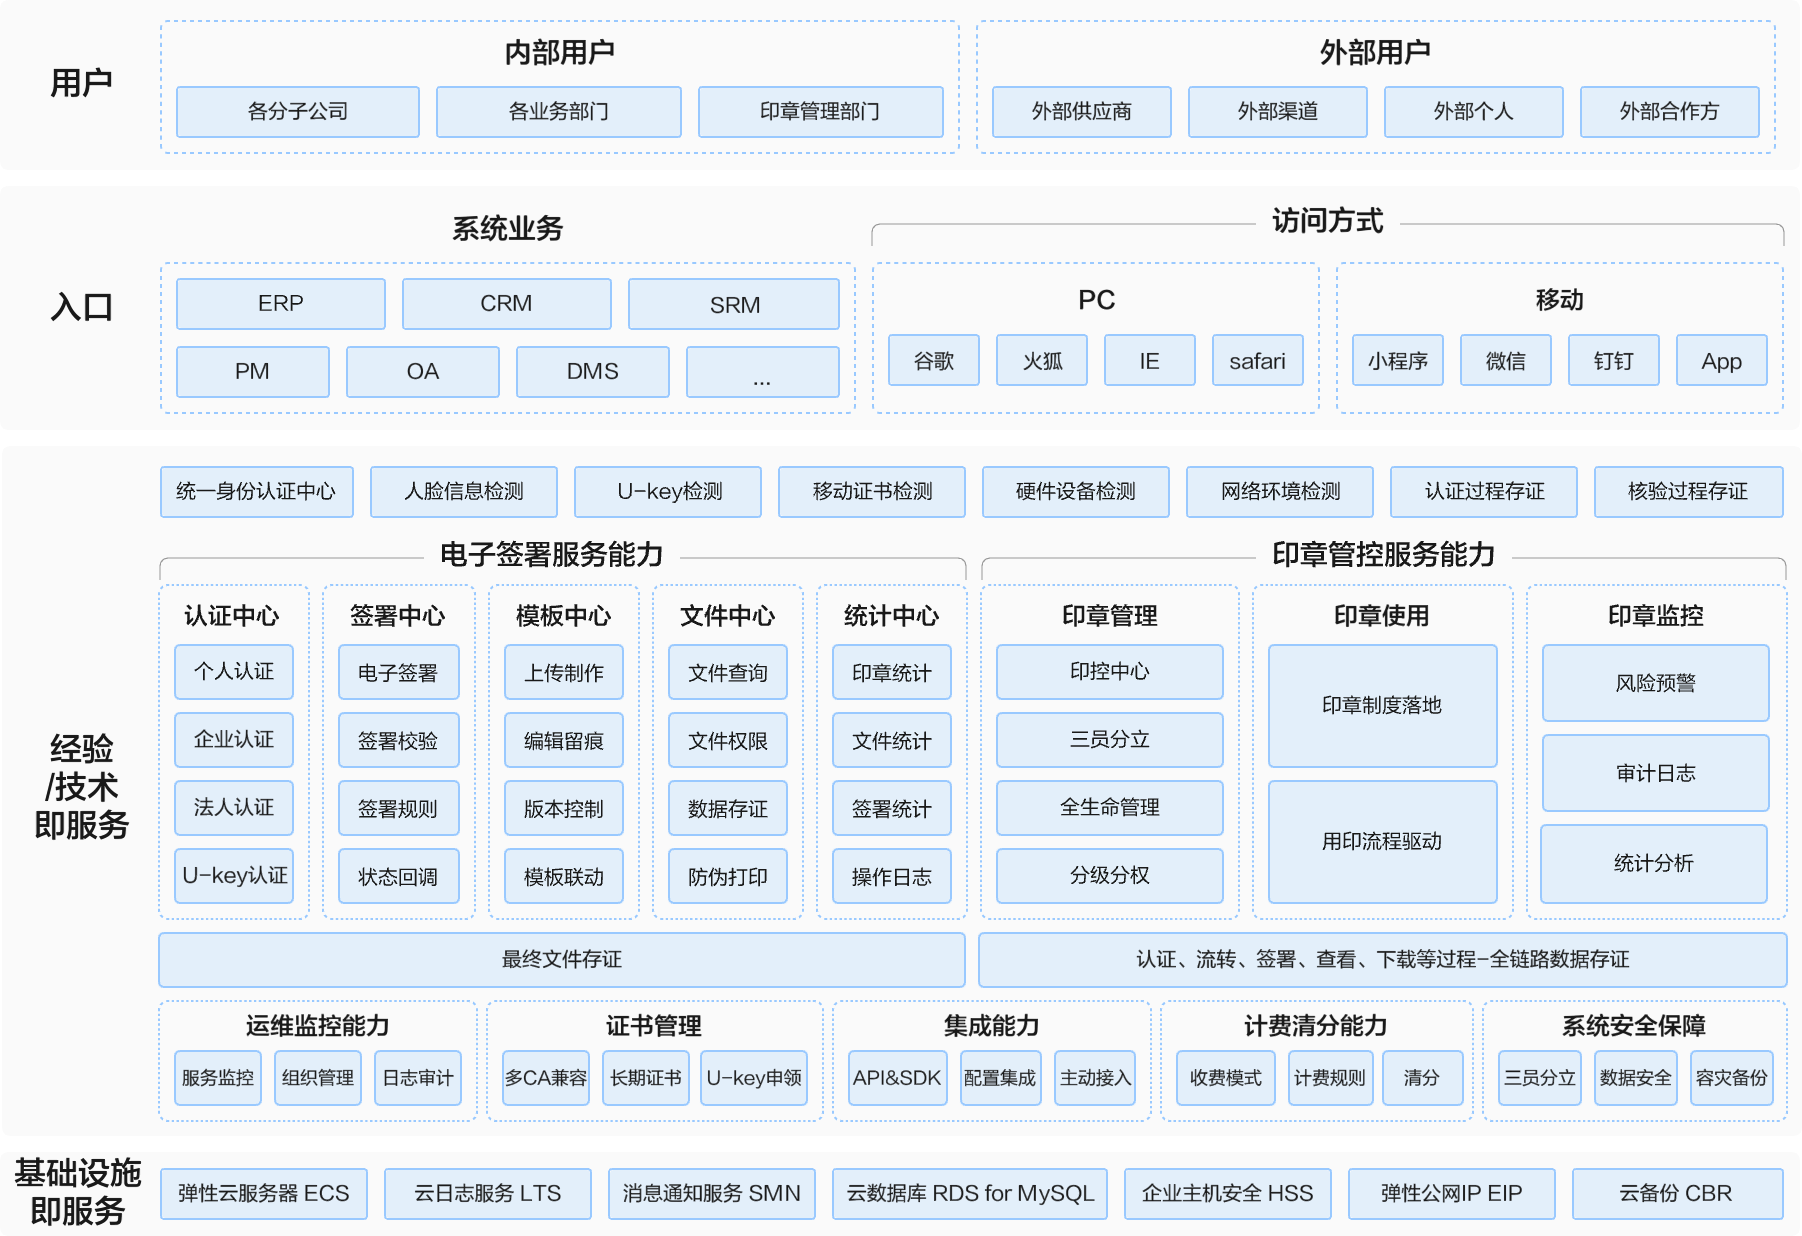
Task: Select 弹性云服务器 ECS box
Action: click(x=264, y=1193)
